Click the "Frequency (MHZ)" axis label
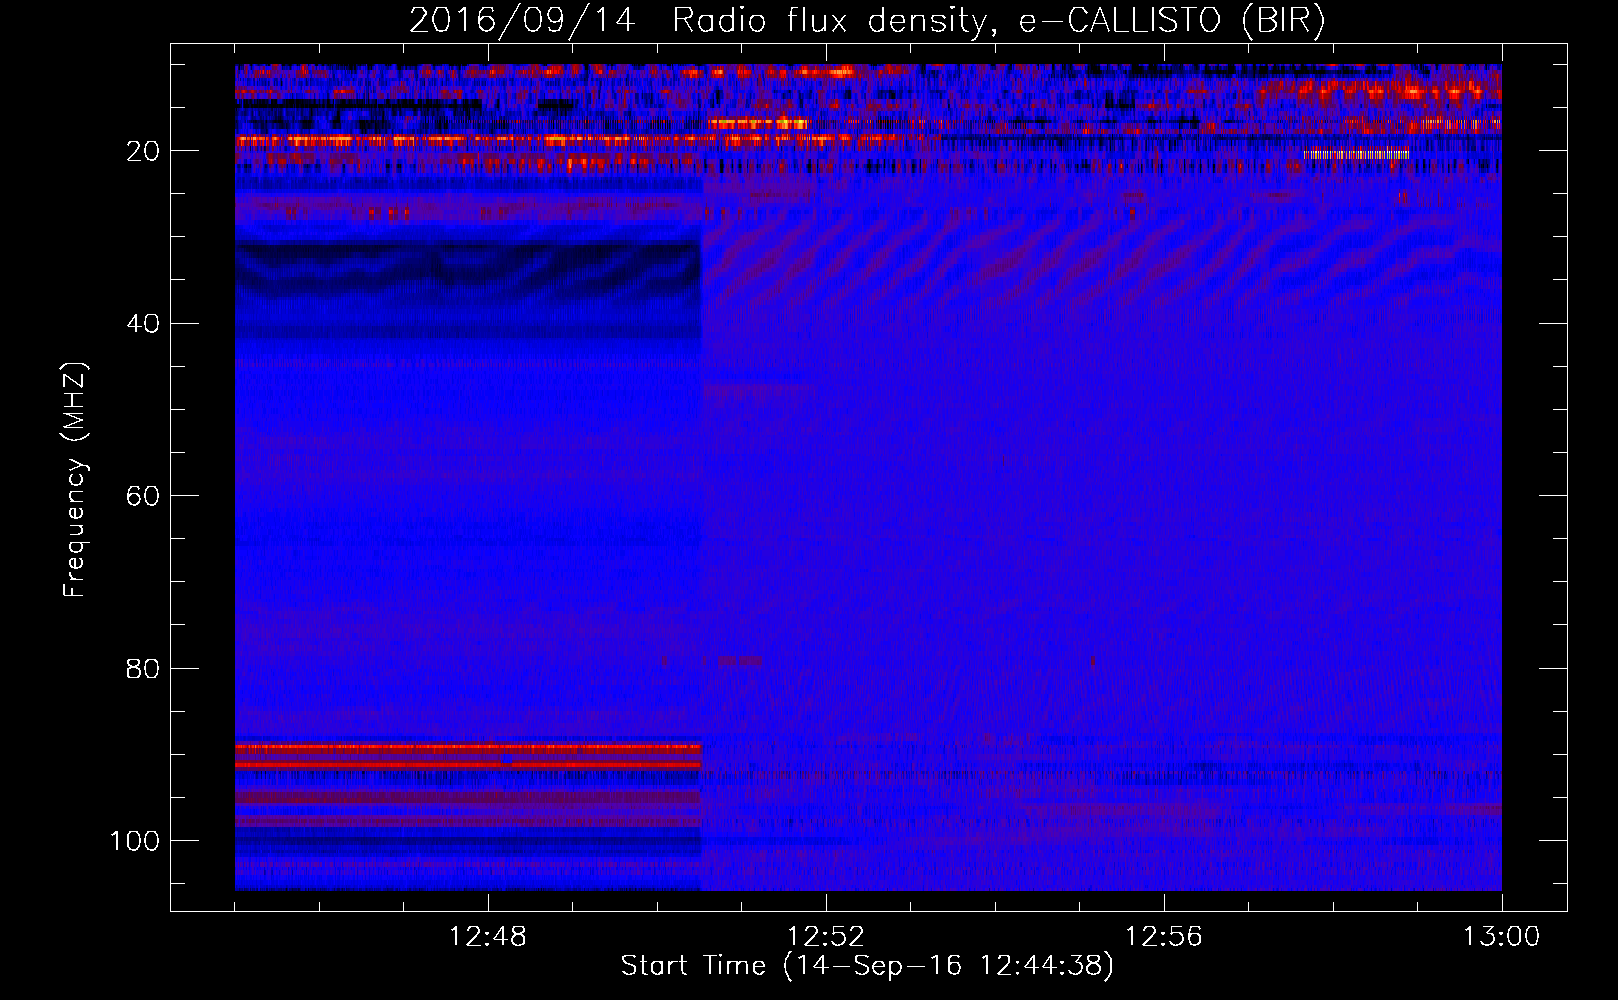 pyautogui.click(x=75, y=479)
